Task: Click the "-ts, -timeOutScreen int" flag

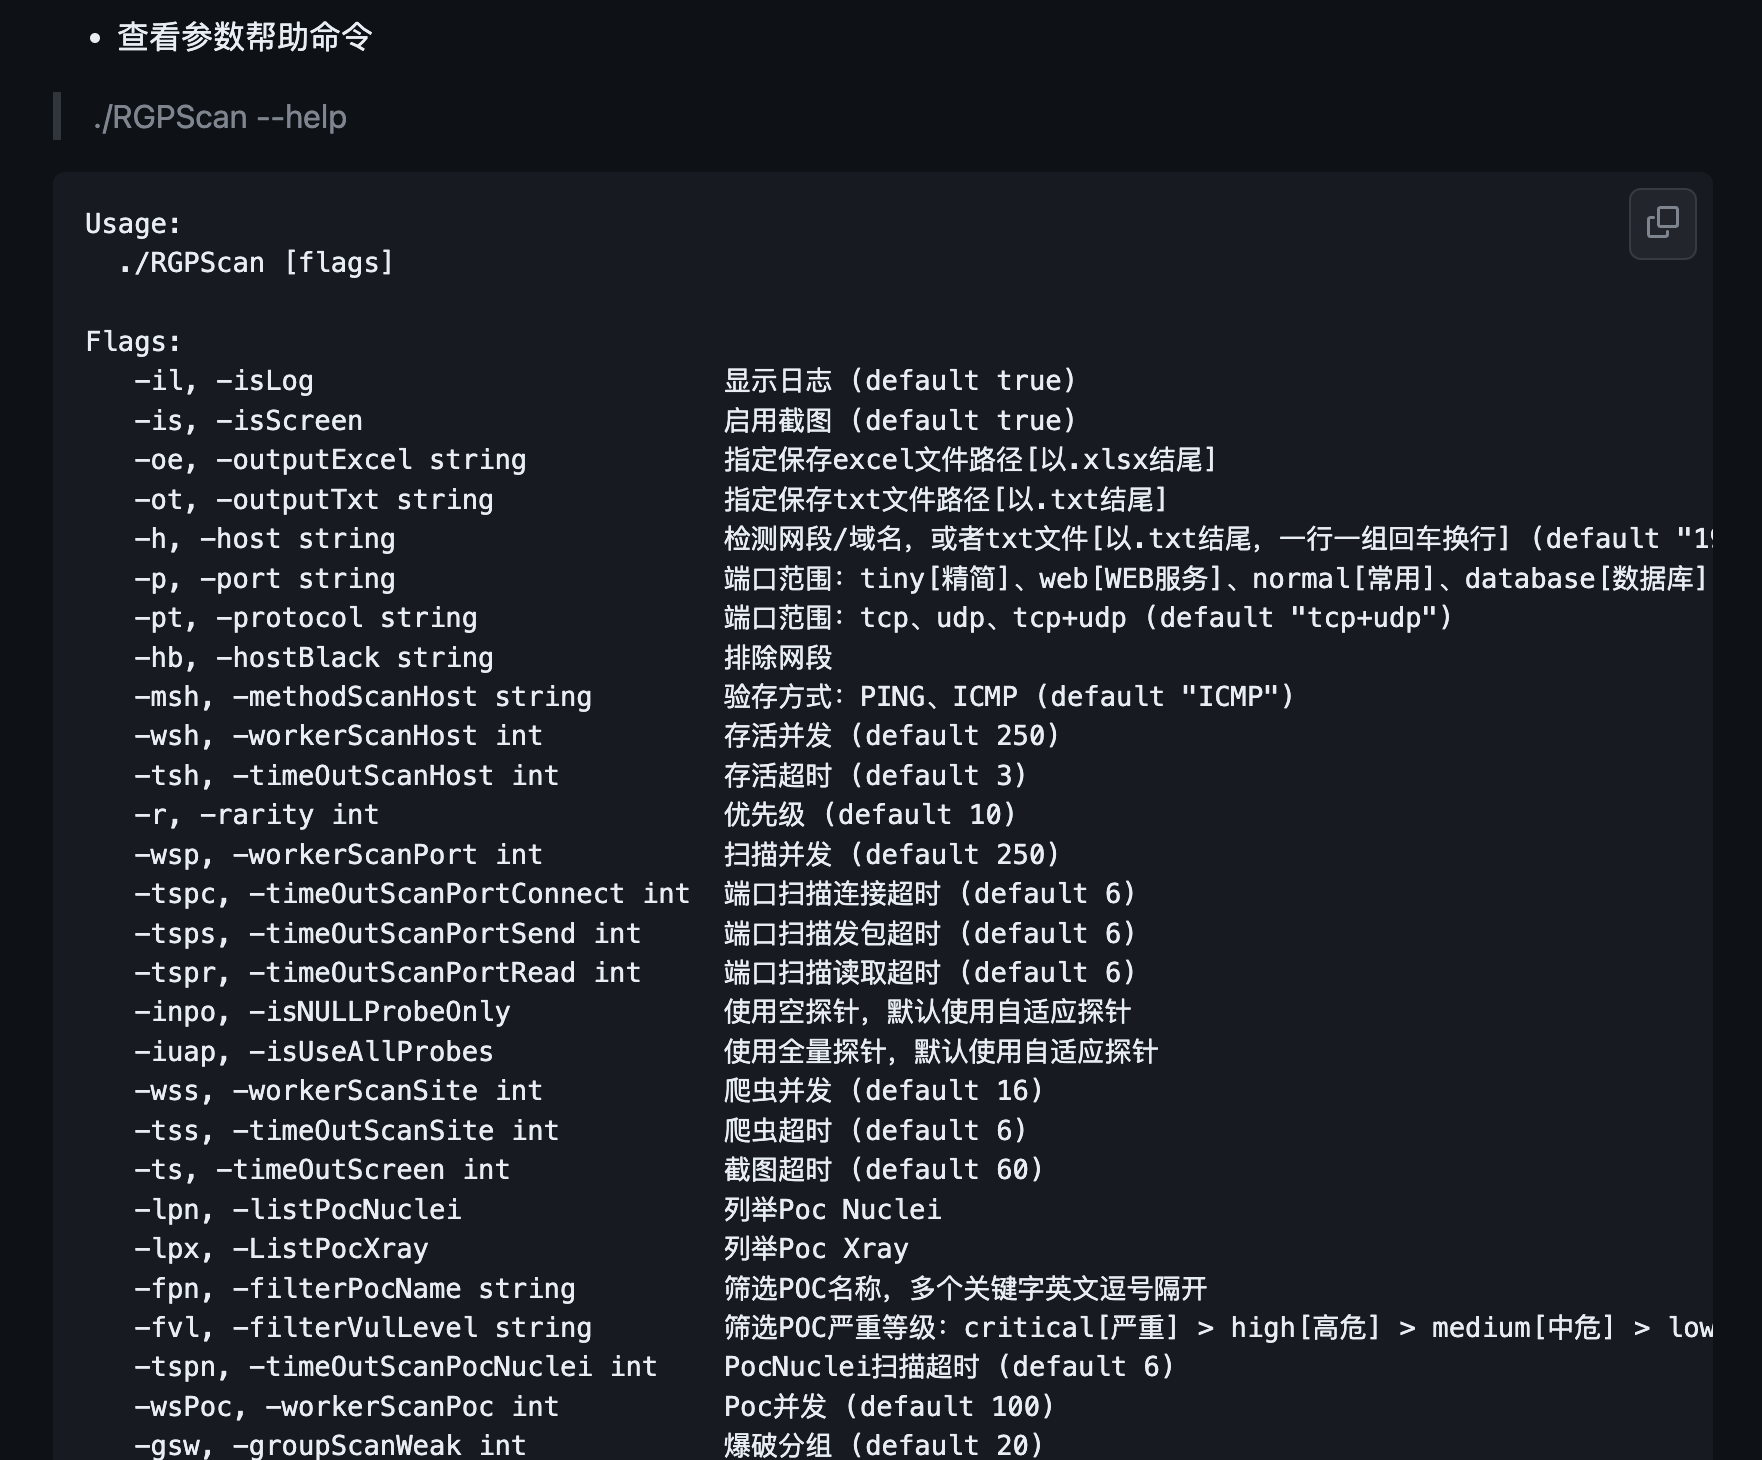Action: [322, 1170]
